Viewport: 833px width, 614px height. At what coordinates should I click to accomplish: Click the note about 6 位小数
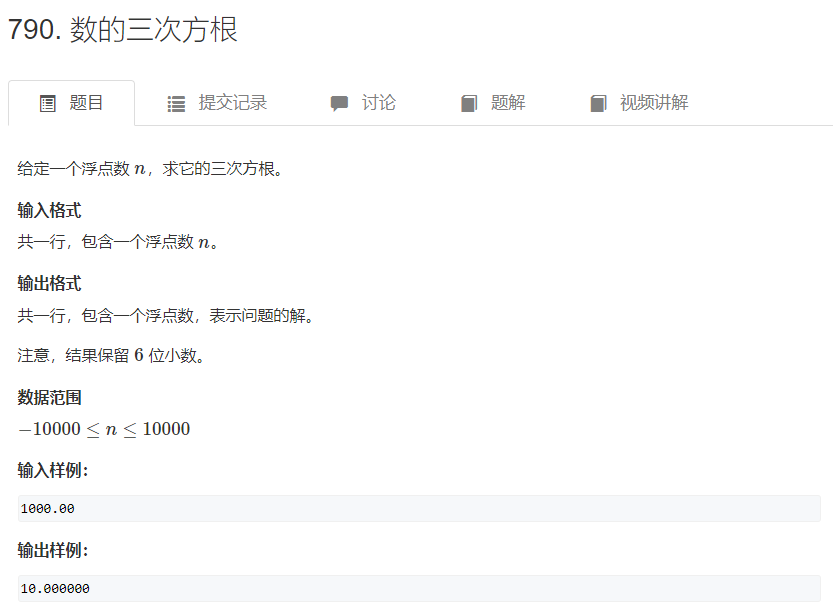(x=111, y=355)
